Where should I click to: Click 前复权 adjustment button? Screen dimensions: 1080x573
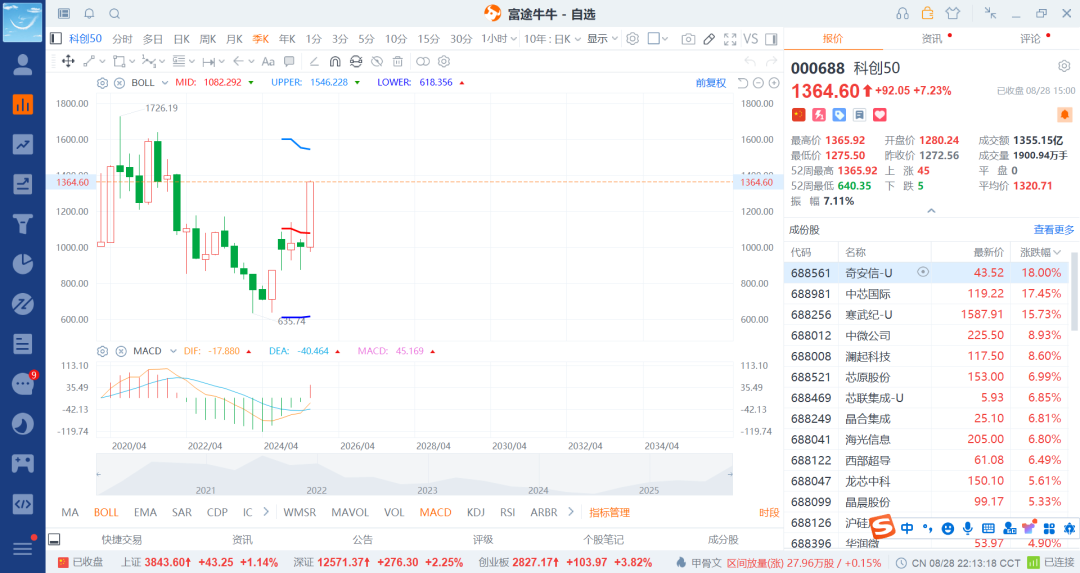coord(711,83)
